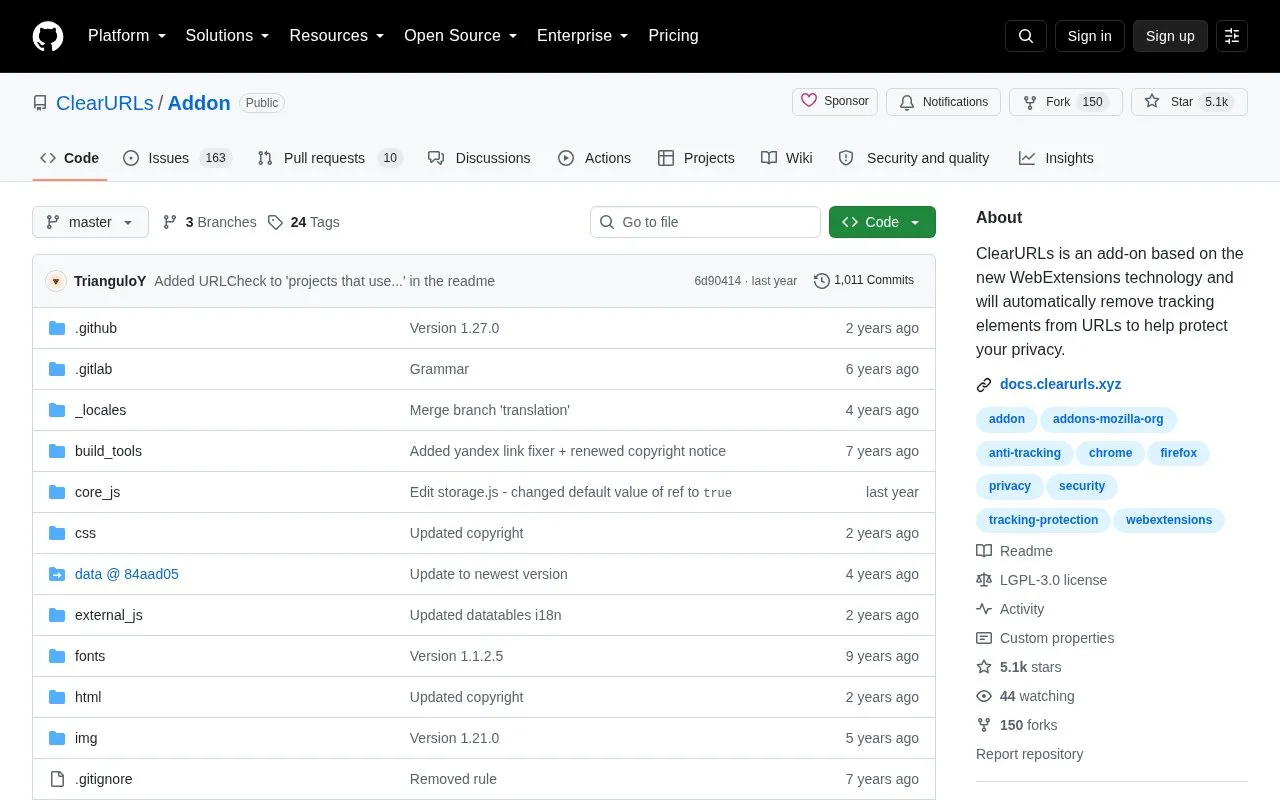Open the .github folder
The height and width of the screenshot is (800, 1280).
pyautogui.click(x=96, y=328)
